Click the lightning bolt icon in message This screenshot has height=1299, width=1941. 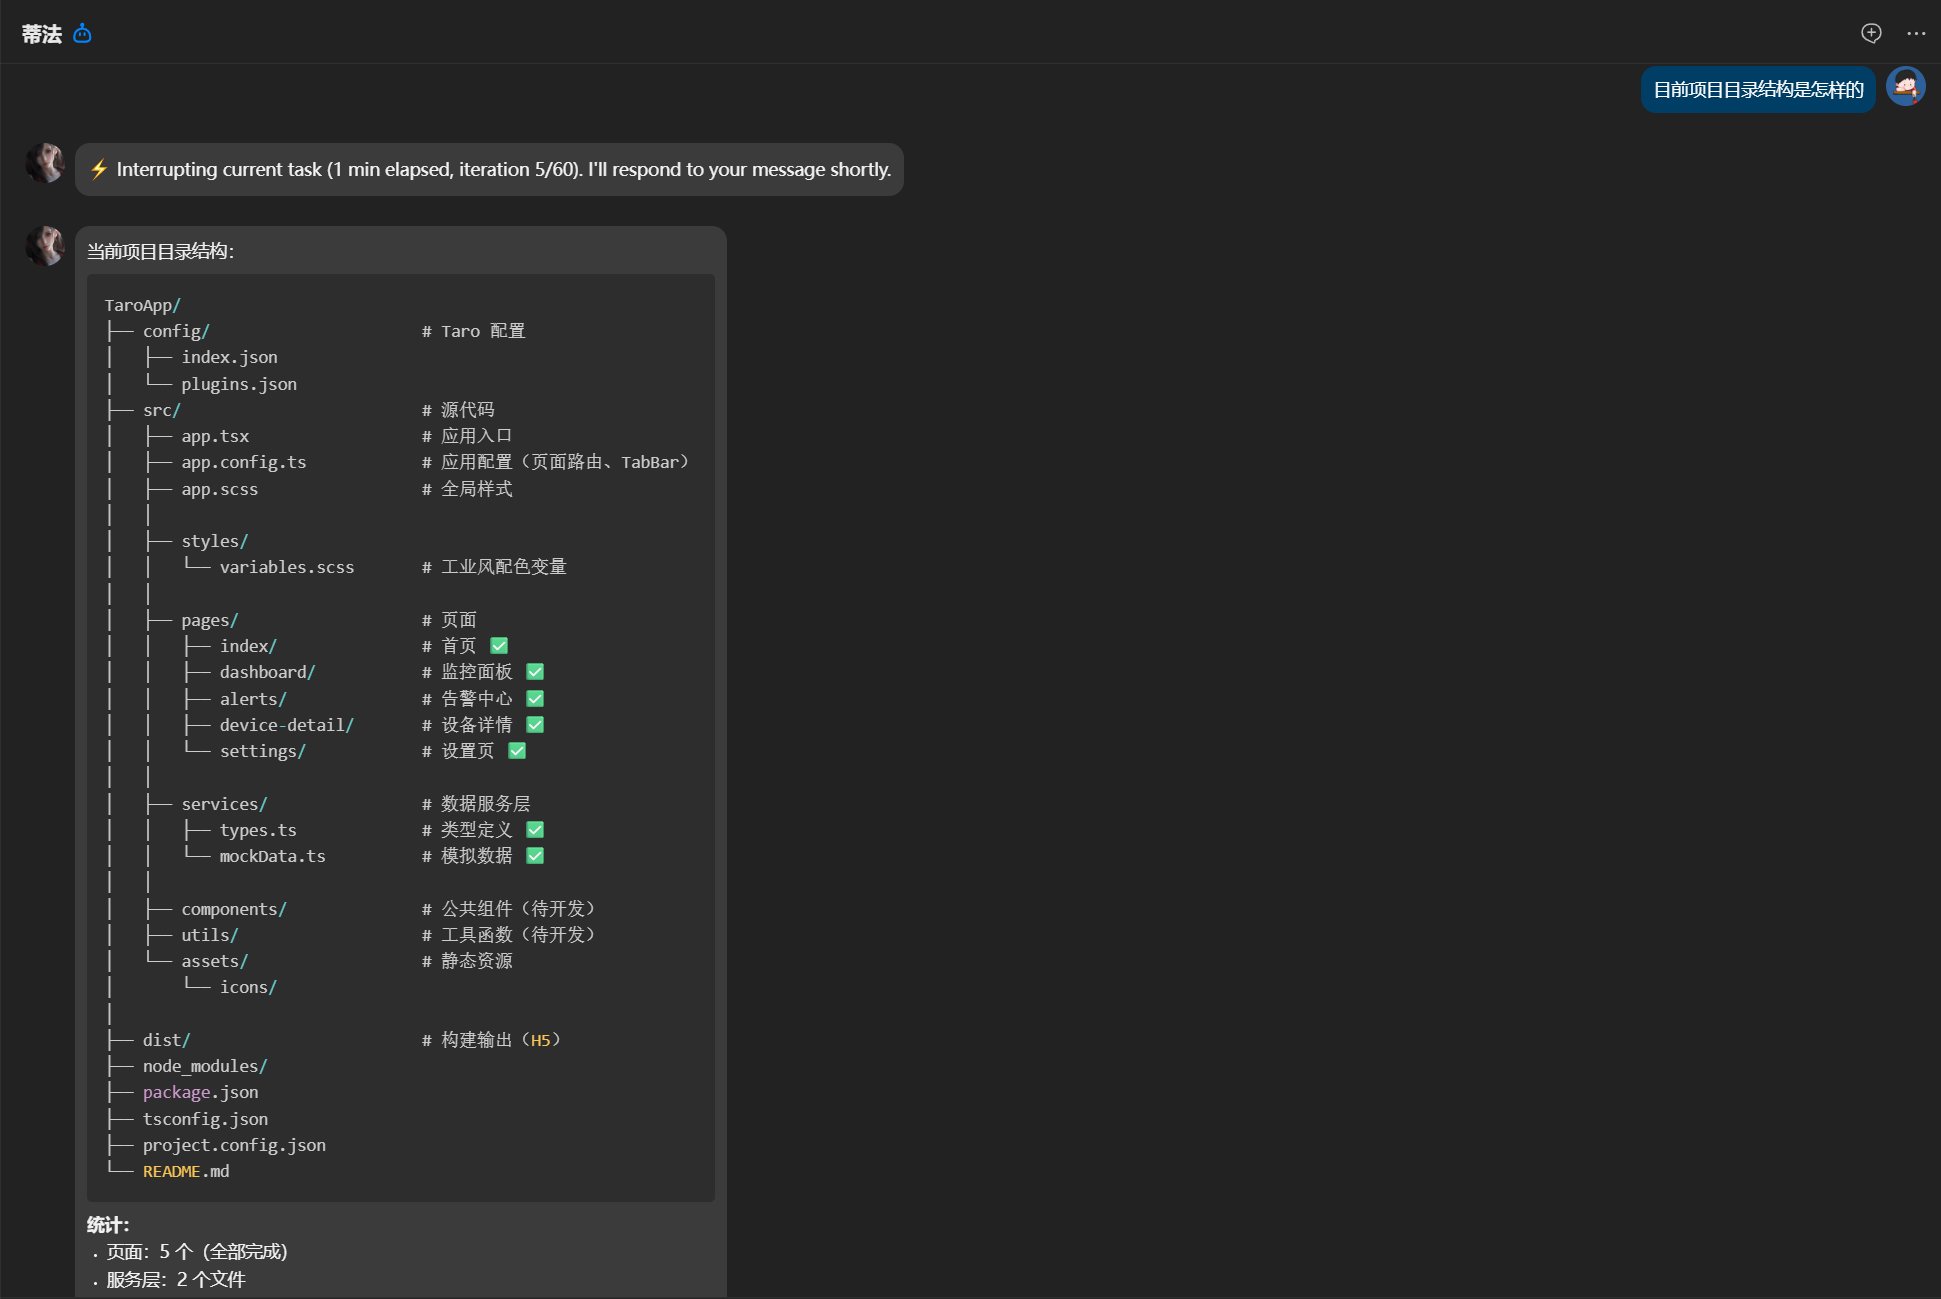tap(99, 169)
